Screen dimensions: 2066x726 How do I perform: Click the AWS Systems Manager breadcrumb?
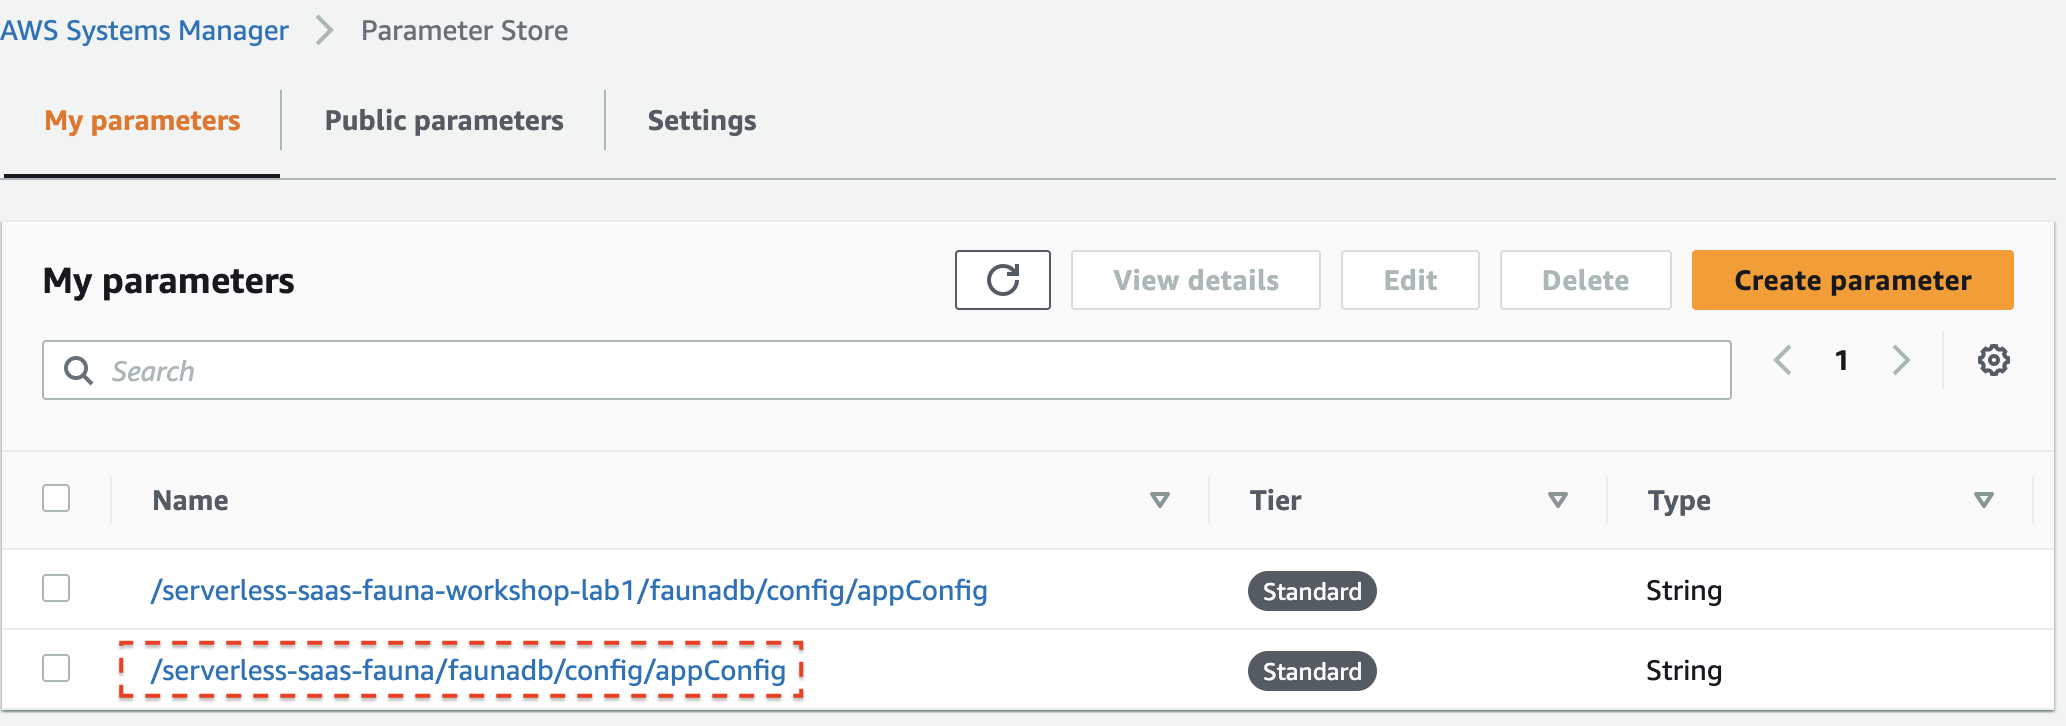[x=144, y=30]
